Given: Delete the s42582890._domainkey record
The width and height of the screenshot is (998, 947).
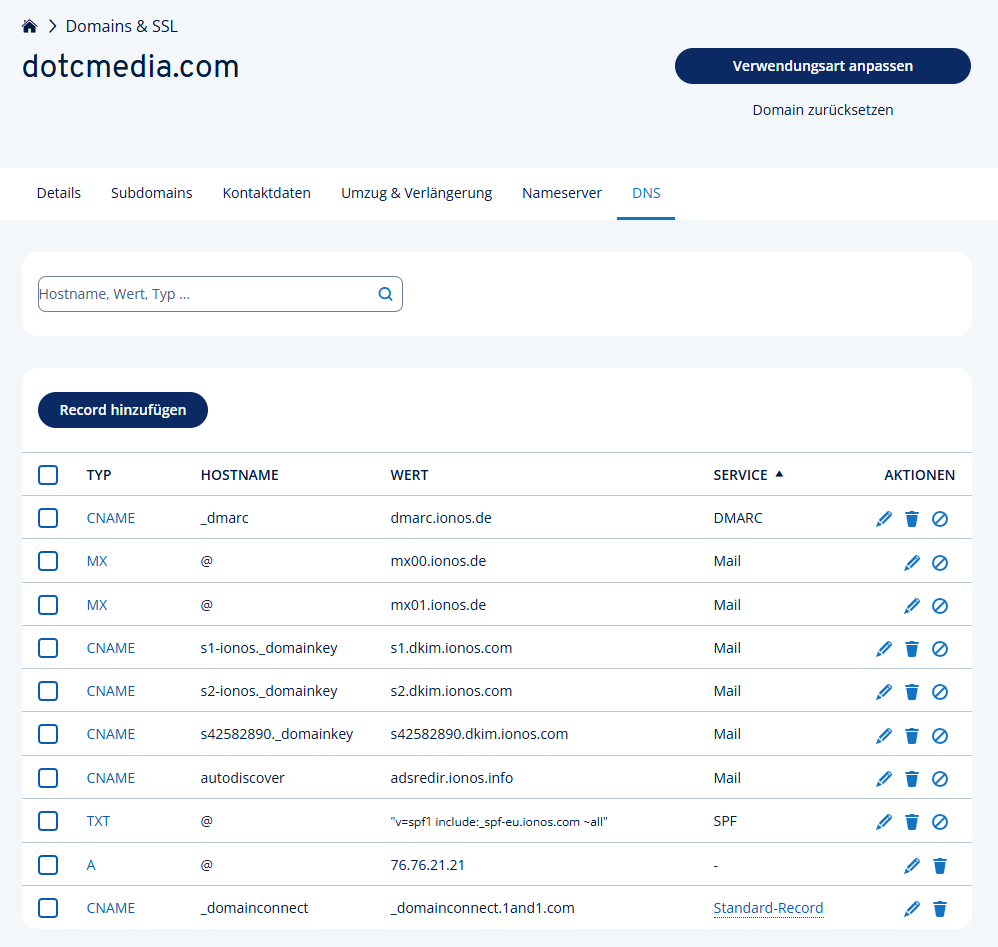Looking at the screenshot, I should tap(912, 735).
